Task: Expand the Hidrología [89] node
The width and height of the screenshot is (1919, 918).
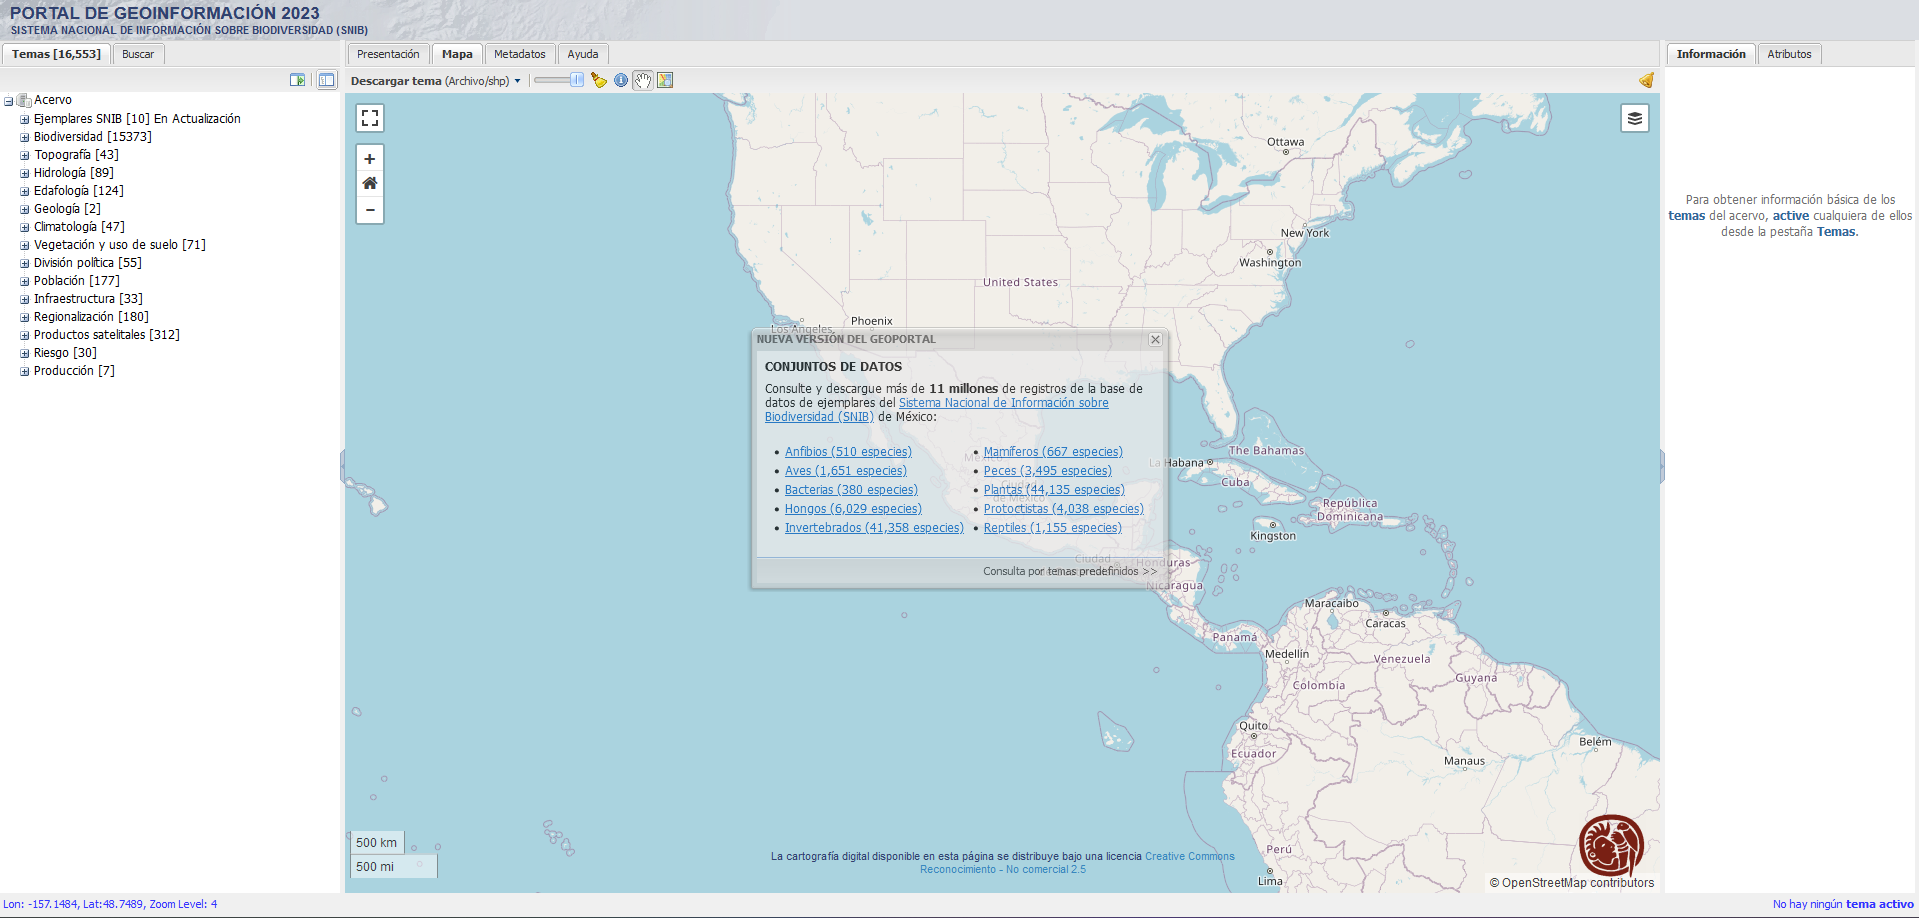Action: (25, 173)
